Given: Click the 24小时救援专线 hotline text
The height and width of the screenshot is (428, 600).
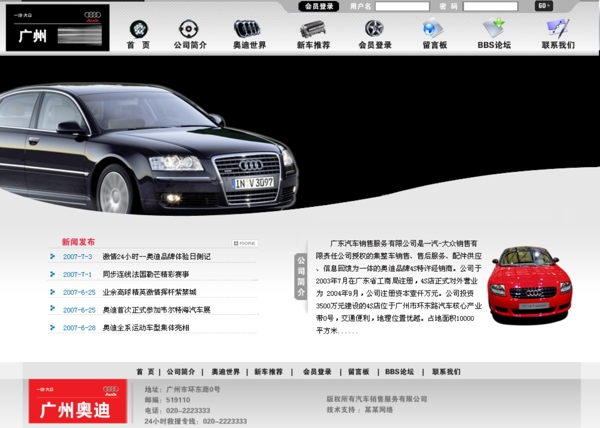Looking at the screenshot, I should (196, 421).
